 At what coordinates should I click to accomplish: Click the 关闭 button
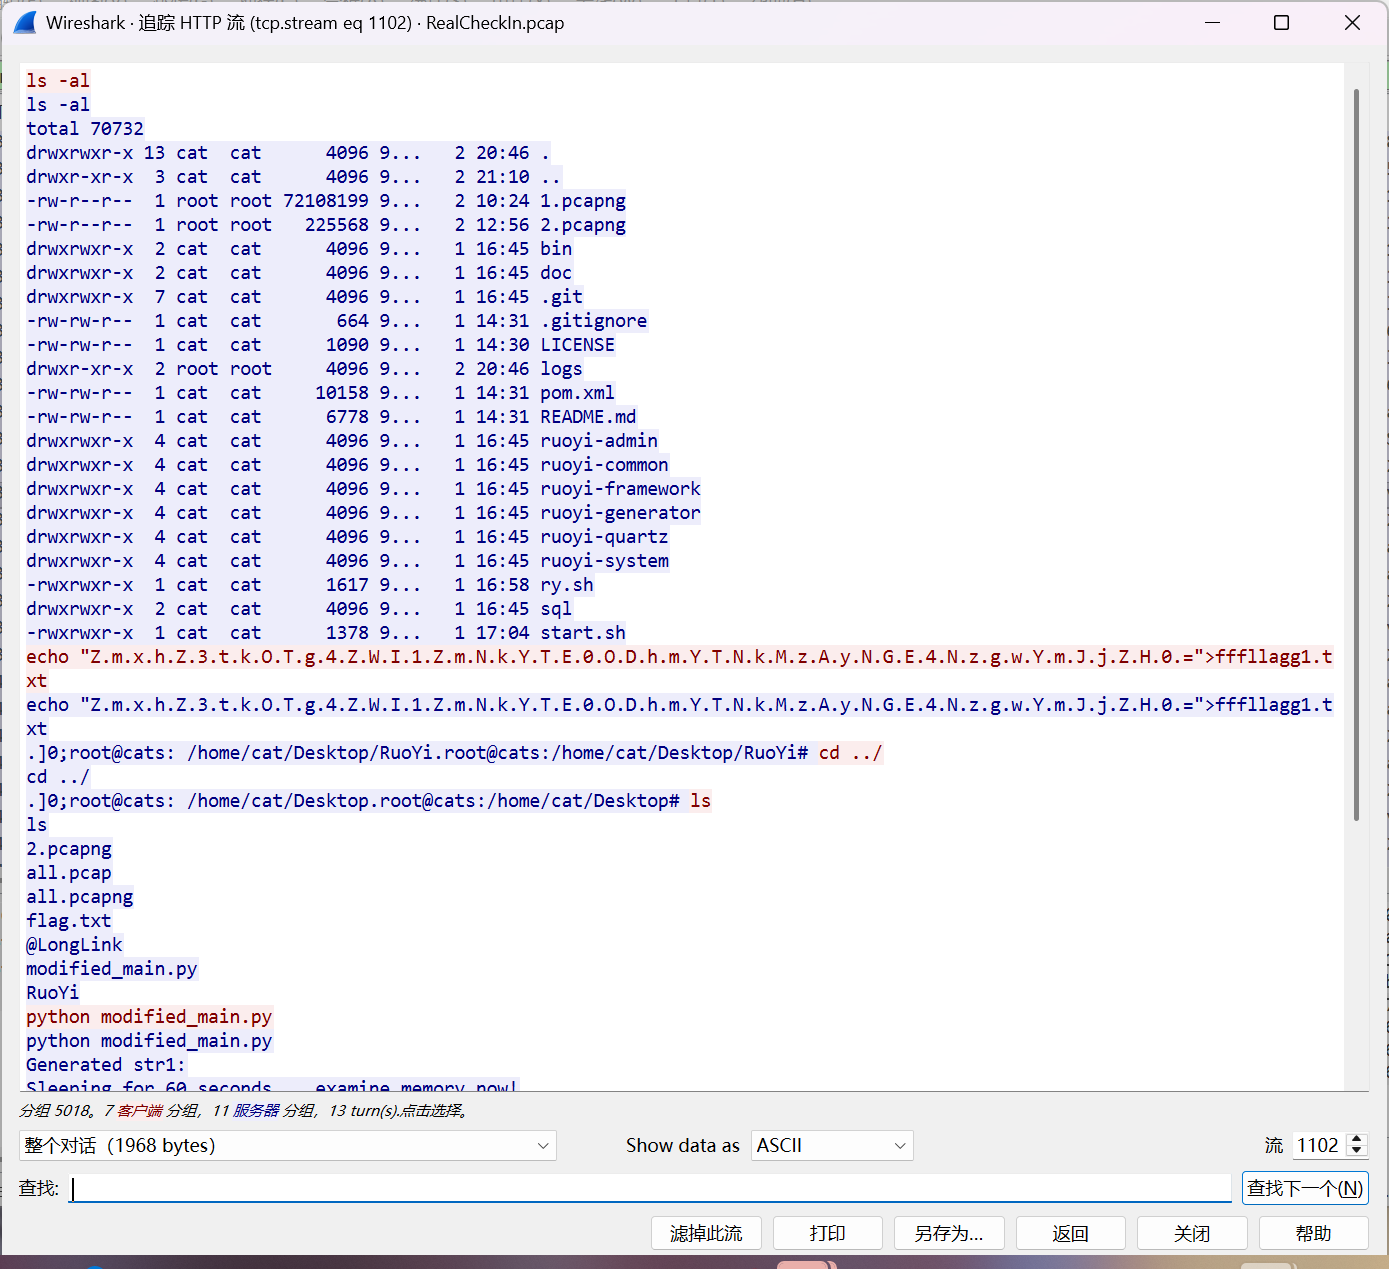[x=1192, y=1233]
